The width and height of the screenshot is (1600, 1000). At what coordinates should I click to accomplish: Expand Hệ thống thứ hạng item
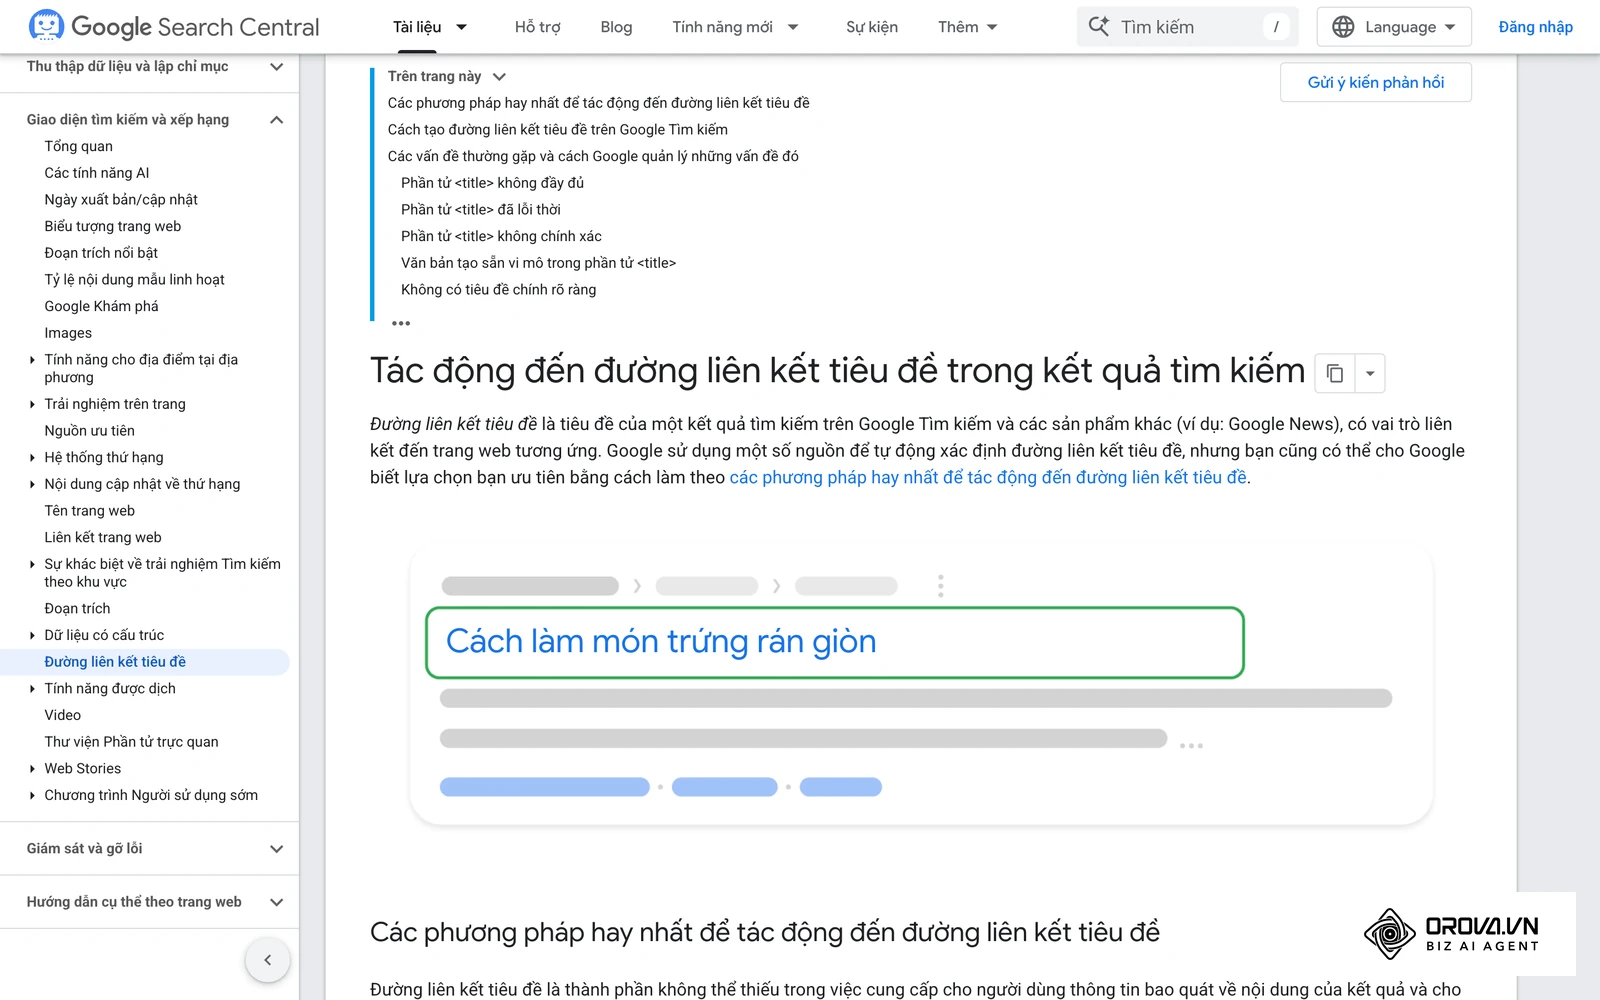click(32, 457)
